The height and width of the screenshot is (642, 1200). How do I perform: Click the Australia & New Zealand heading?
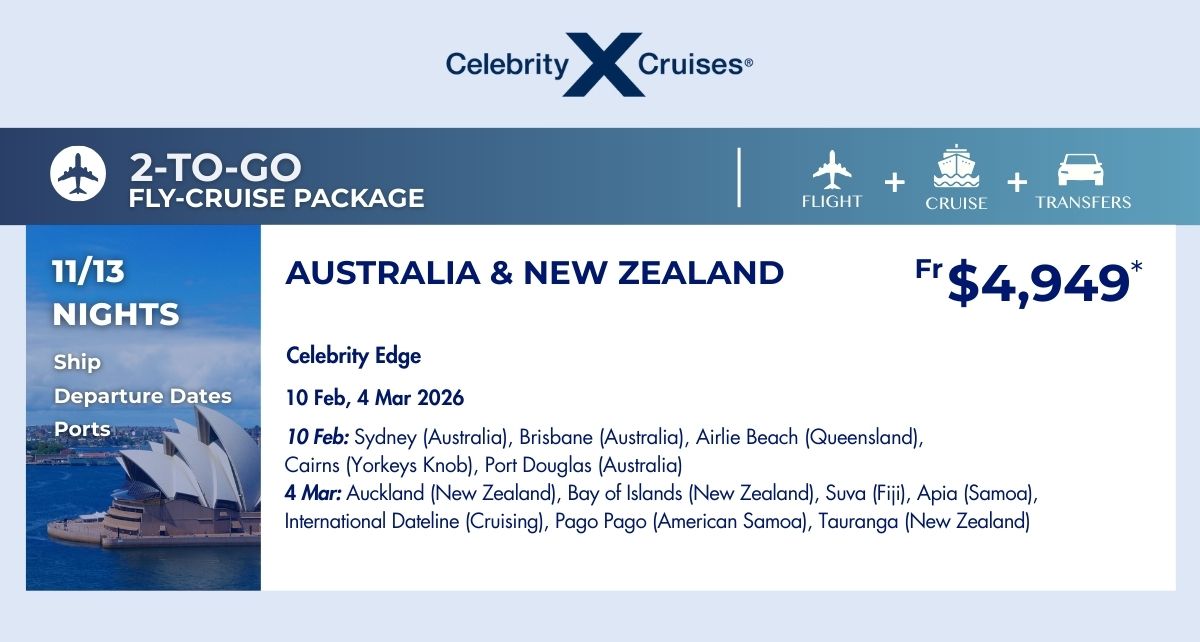click(x=534, y=273)
